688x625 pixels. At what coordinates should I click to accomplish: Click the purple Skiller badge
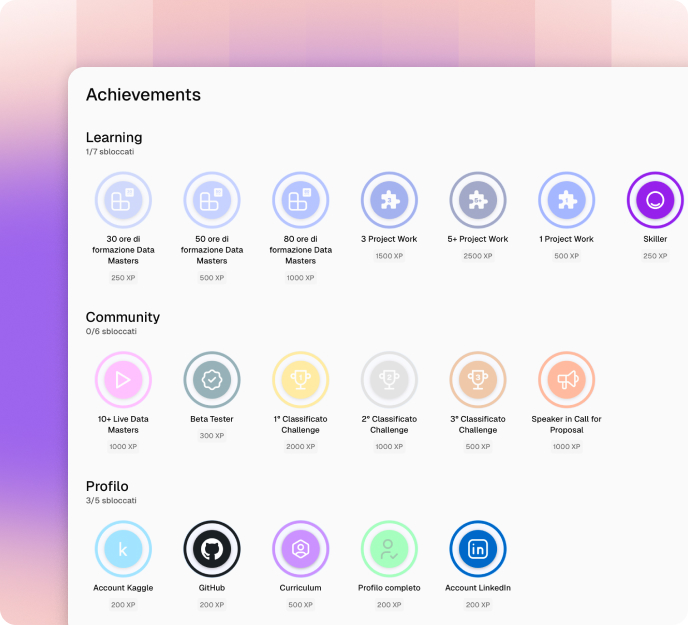click(655, 200)
